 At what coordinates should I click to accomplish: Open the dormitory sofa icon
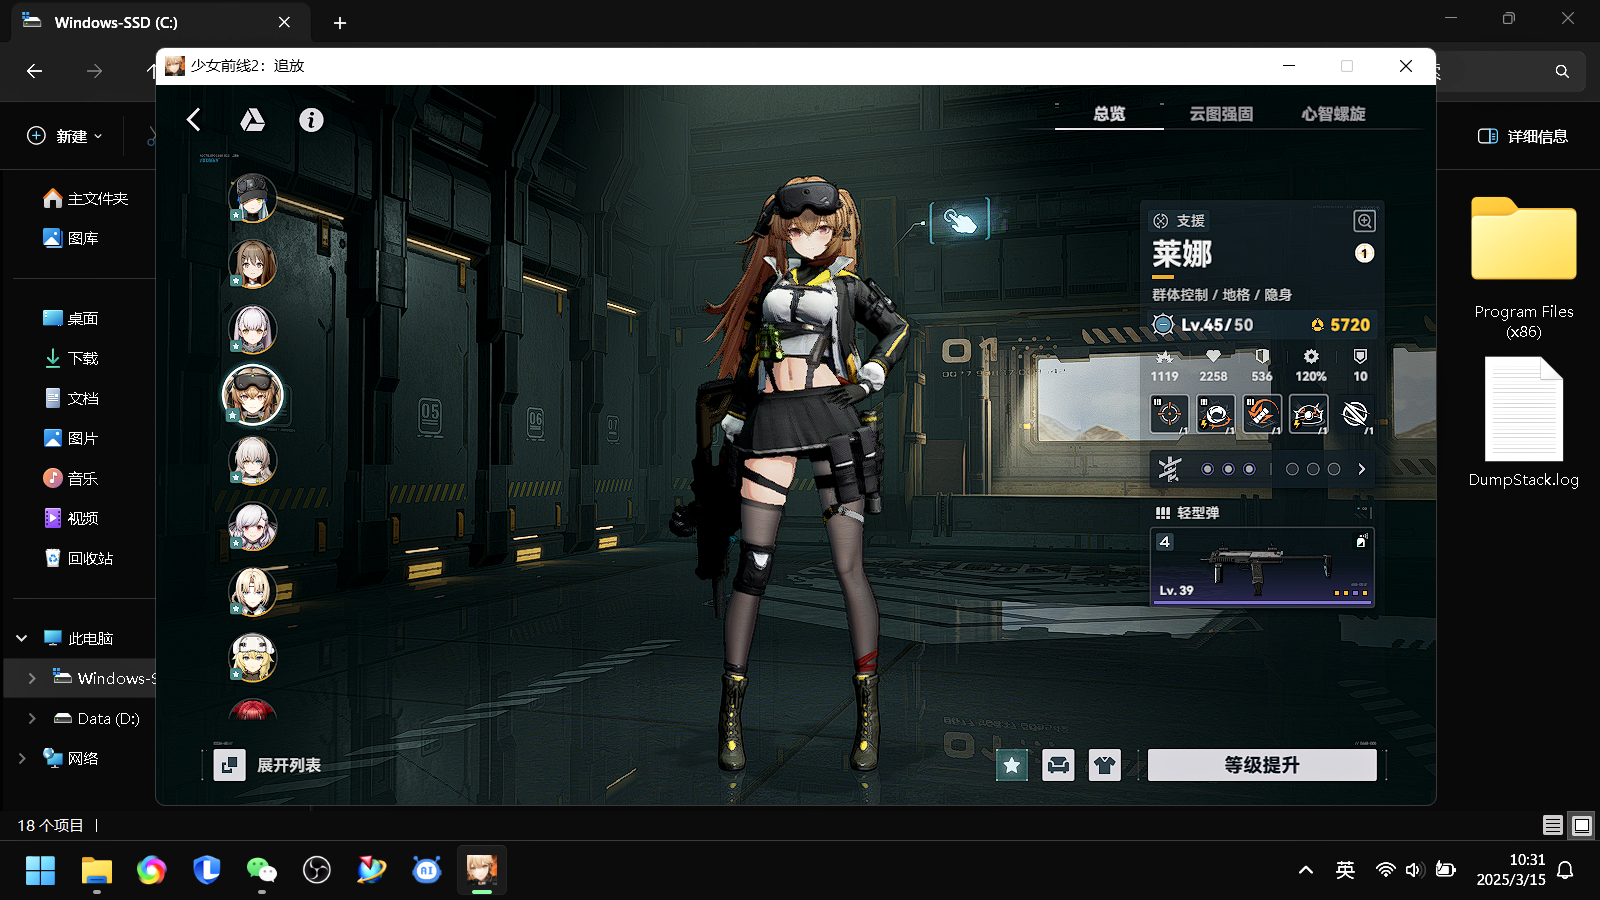tap(1058, 765)
